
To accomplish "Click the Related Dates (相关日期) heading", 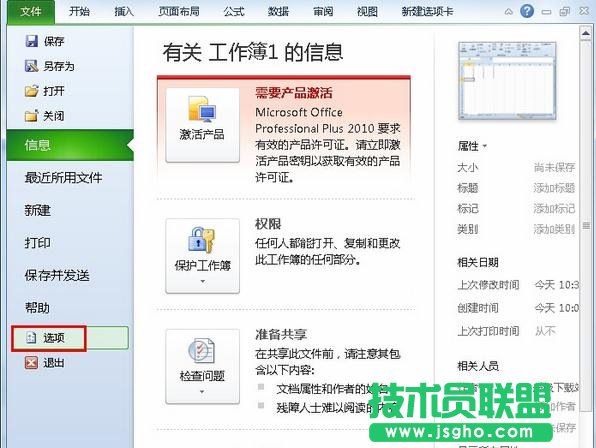I will [478, 262].
